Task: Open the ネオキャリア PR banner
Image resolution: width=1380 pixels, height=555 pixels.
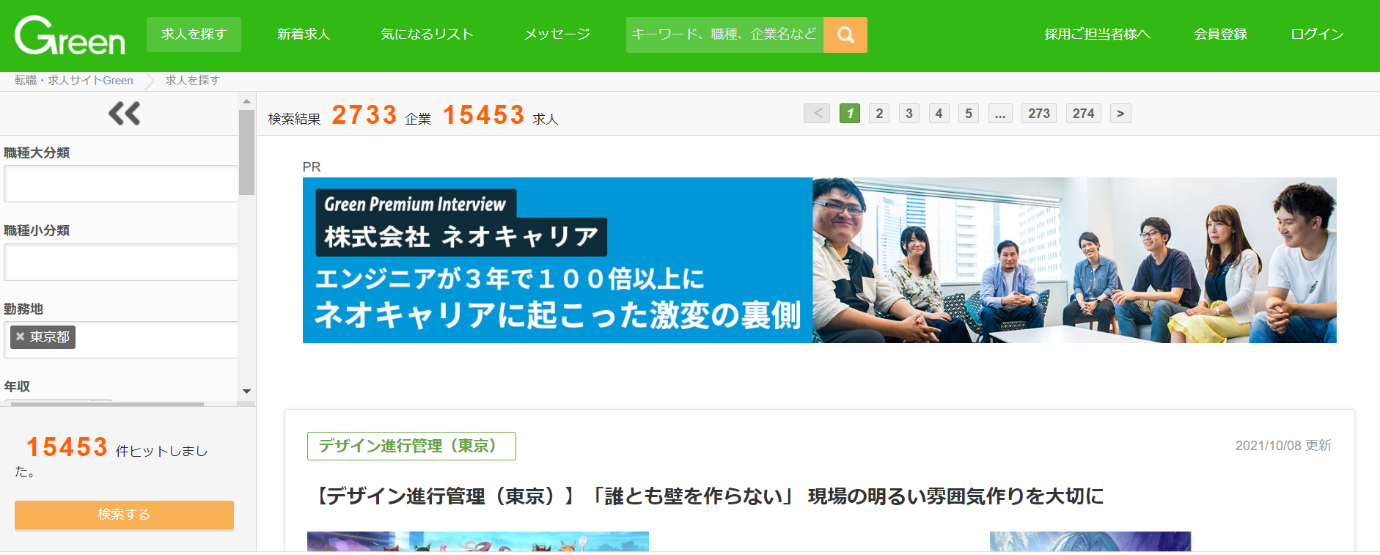Action: 820,260
